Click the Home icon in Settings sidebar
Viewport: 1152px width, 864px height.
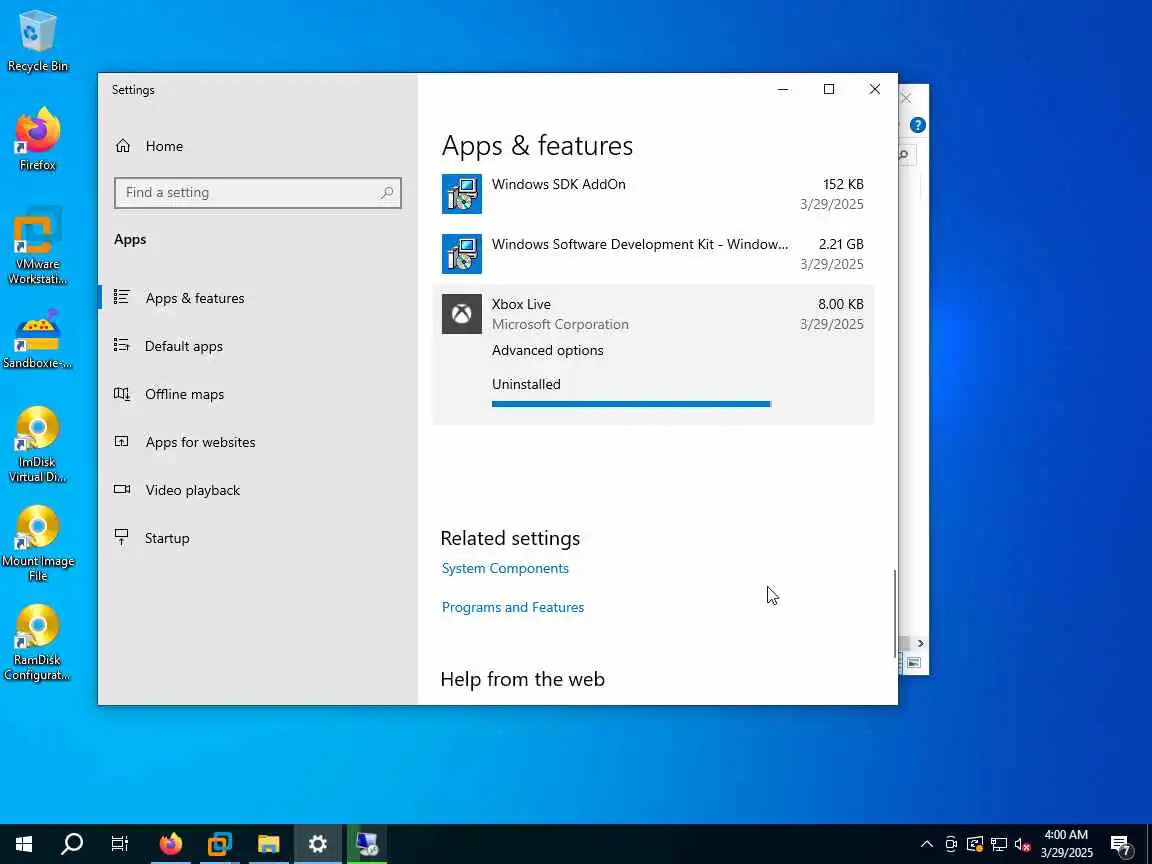point(123,146)
